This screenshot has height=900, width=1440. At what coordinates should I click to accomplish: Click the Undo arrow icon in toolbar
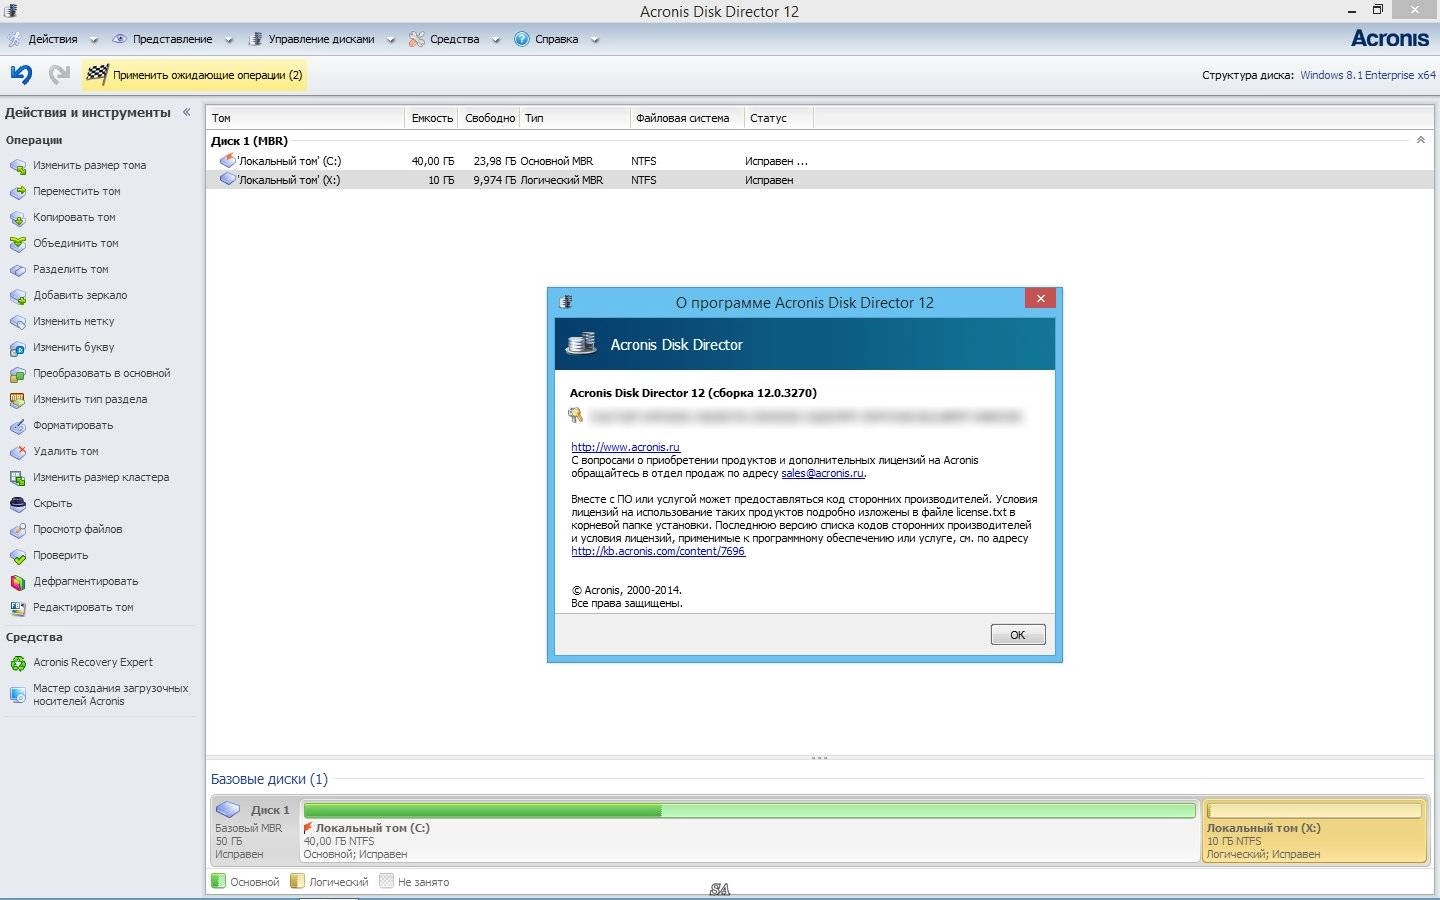click(21, 74)
